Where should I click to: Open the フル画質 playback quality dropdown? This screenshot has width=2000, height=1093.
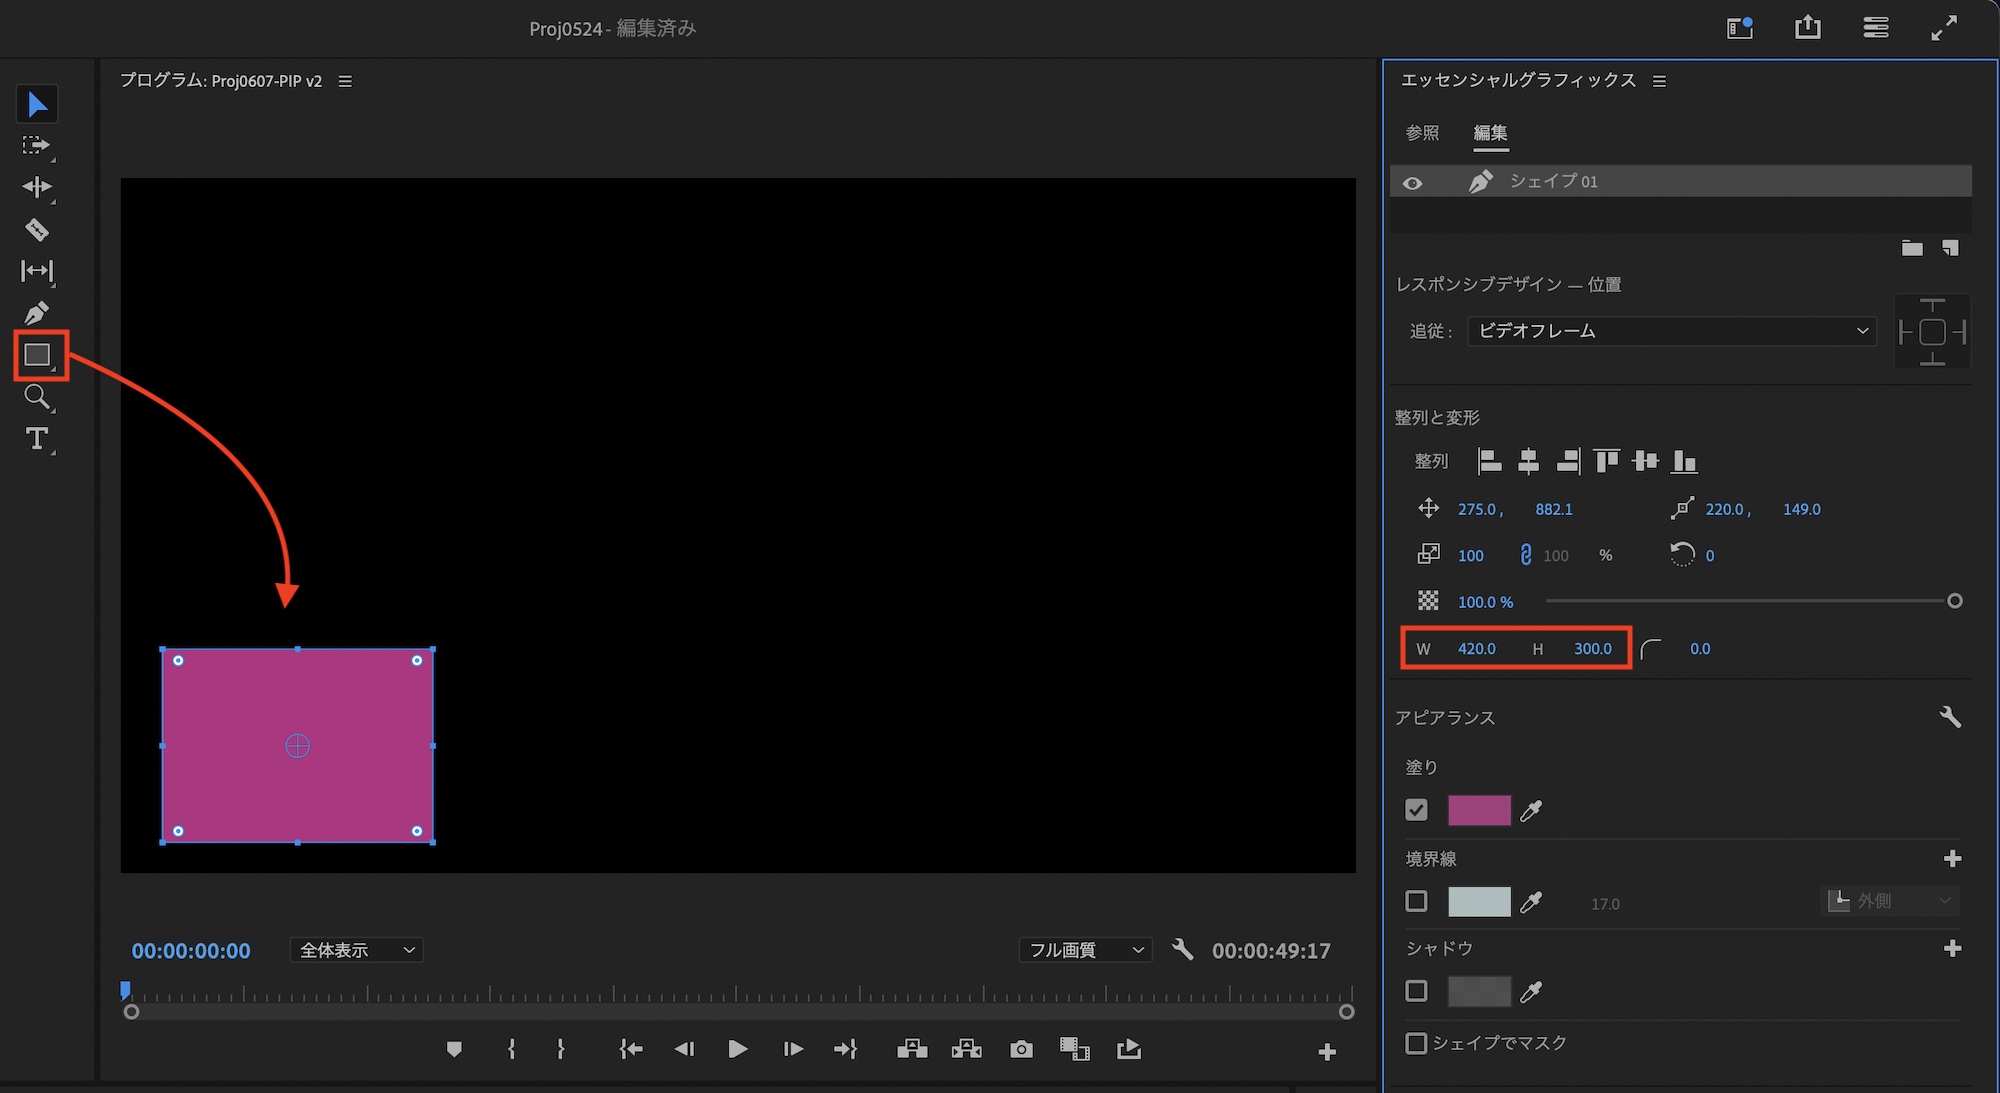pyautogui.click(x=1084, y=949)
